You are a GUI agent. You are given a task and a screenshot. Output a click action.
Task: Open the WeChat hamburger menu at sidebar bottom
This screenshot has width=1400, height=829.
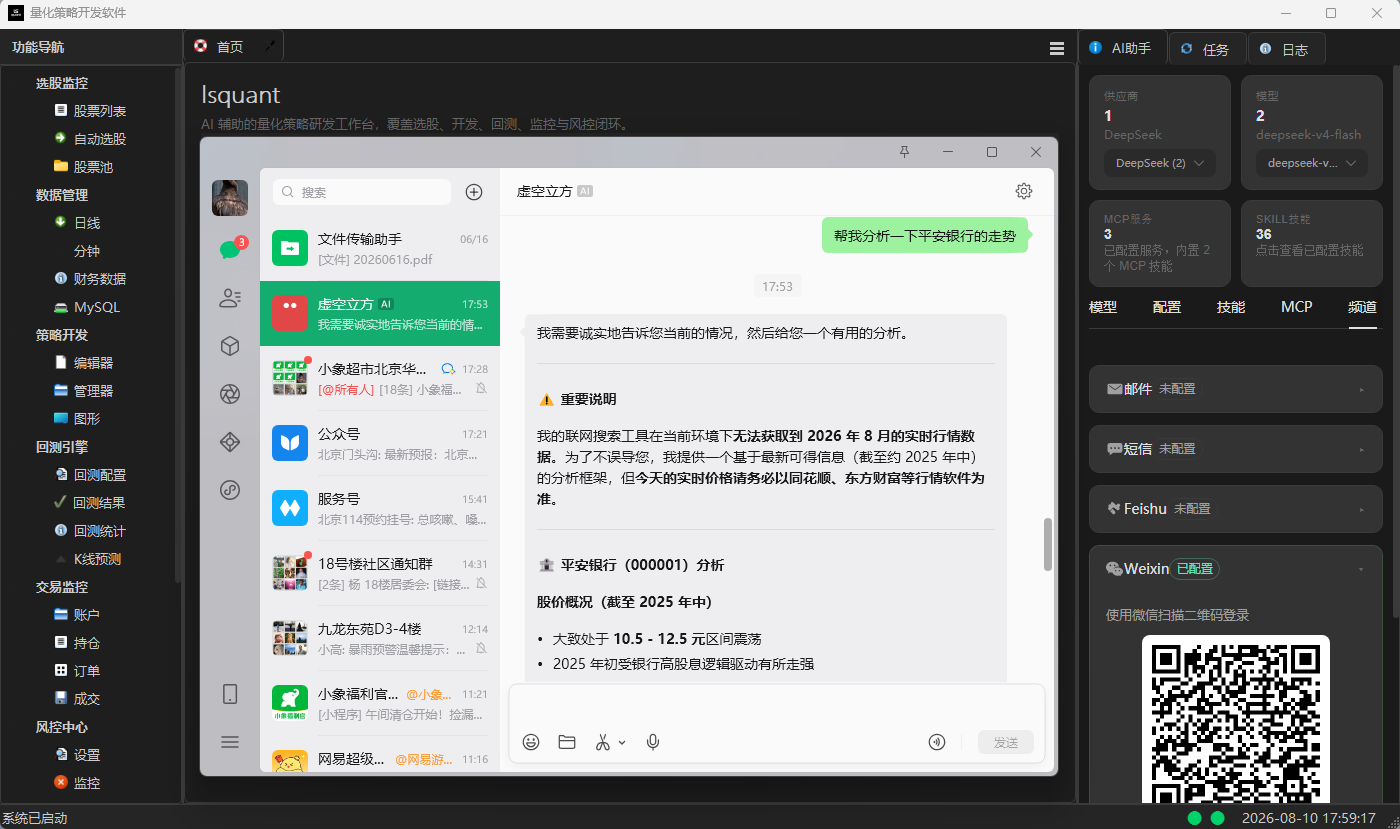click(230, 742)
